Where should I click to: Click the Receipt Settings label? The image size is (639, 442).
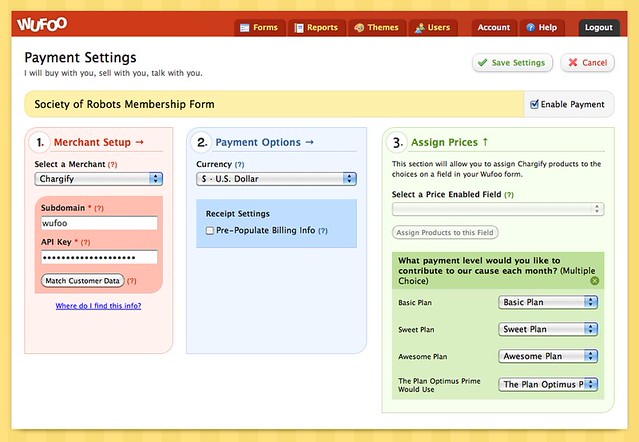[x=238, y=214]
